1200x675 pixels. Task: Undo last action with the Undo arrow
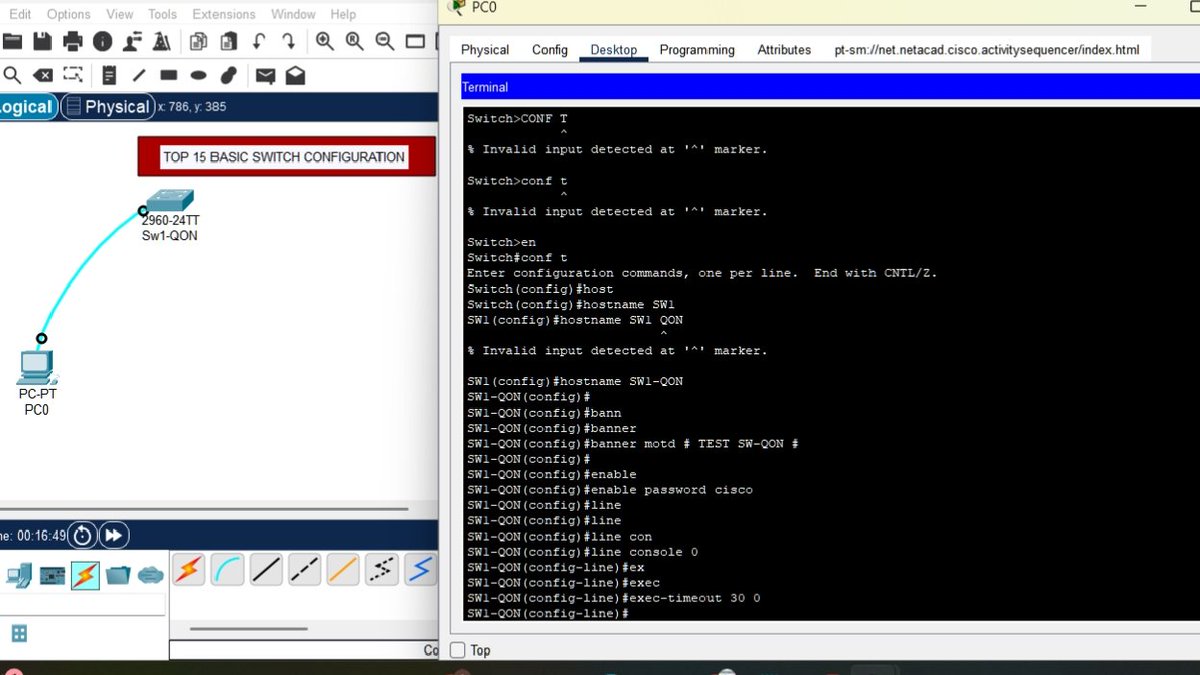[259, 41]
